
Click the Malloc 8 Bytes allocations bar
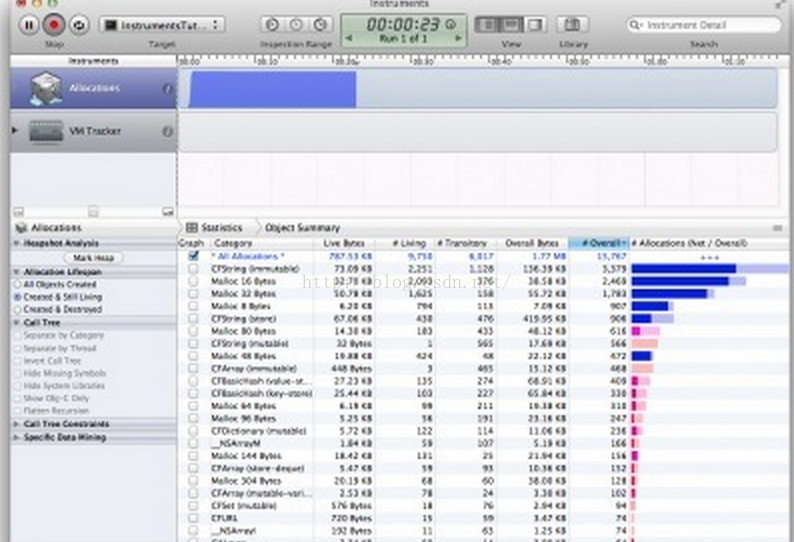pos(652,306)
